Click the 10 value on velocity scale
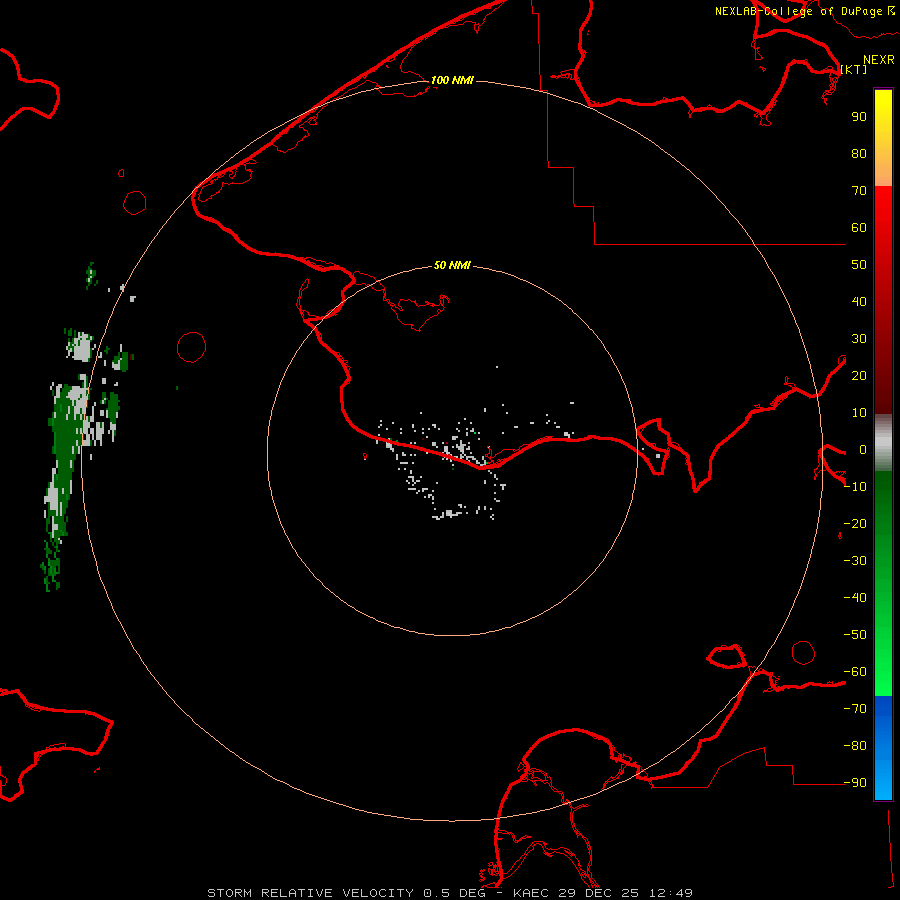Screen dimensions: 900x900 click(x=859, y=413)
